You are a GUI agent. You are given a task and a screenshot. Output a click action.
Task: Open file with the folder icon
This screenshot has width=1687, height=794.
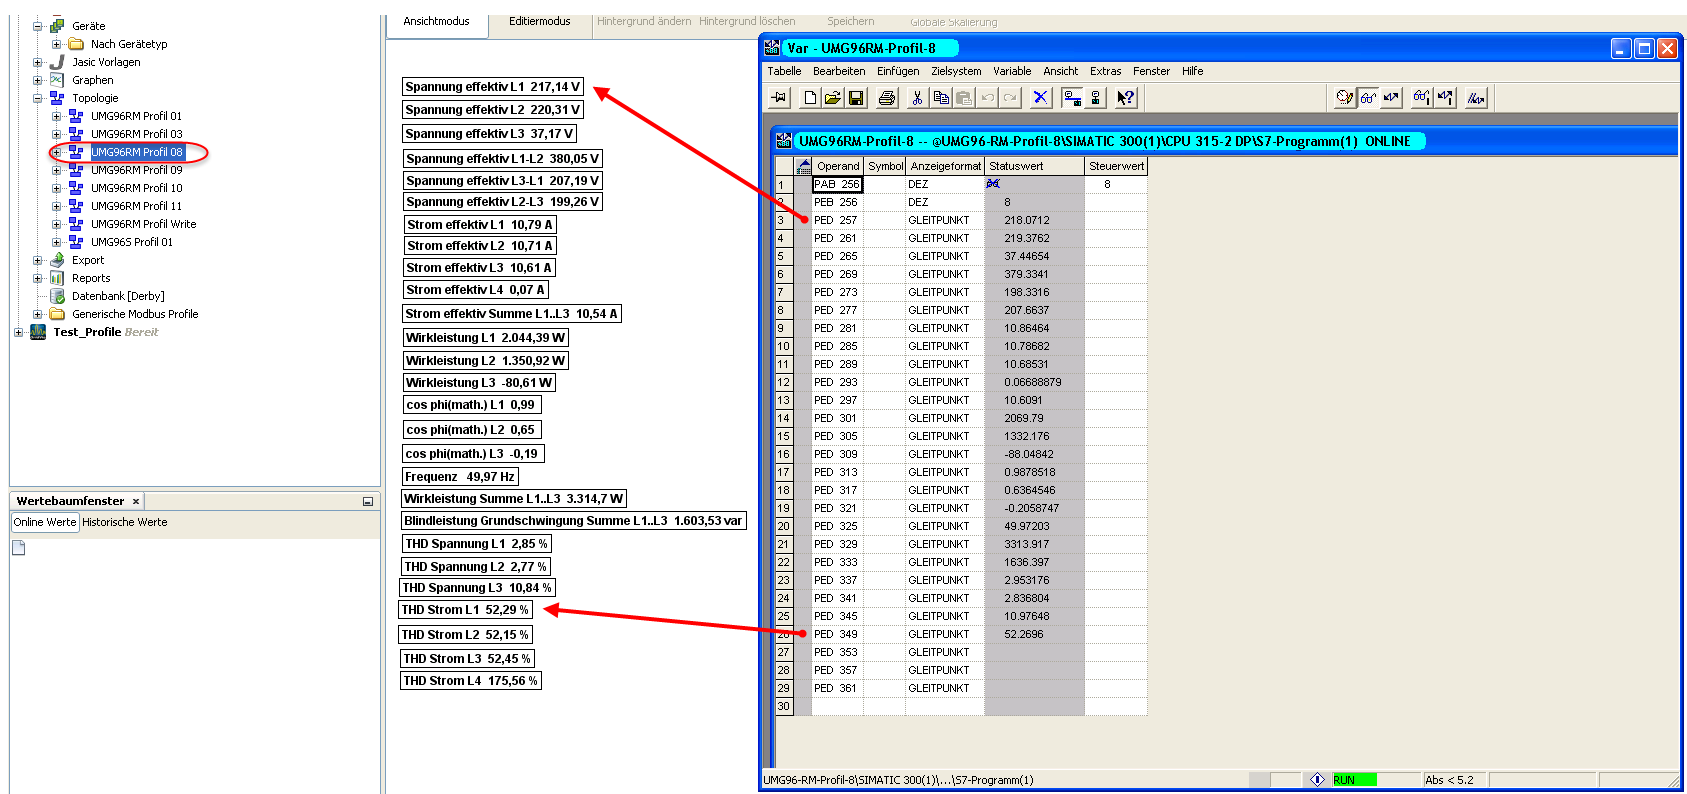click(x=832, y=98)
